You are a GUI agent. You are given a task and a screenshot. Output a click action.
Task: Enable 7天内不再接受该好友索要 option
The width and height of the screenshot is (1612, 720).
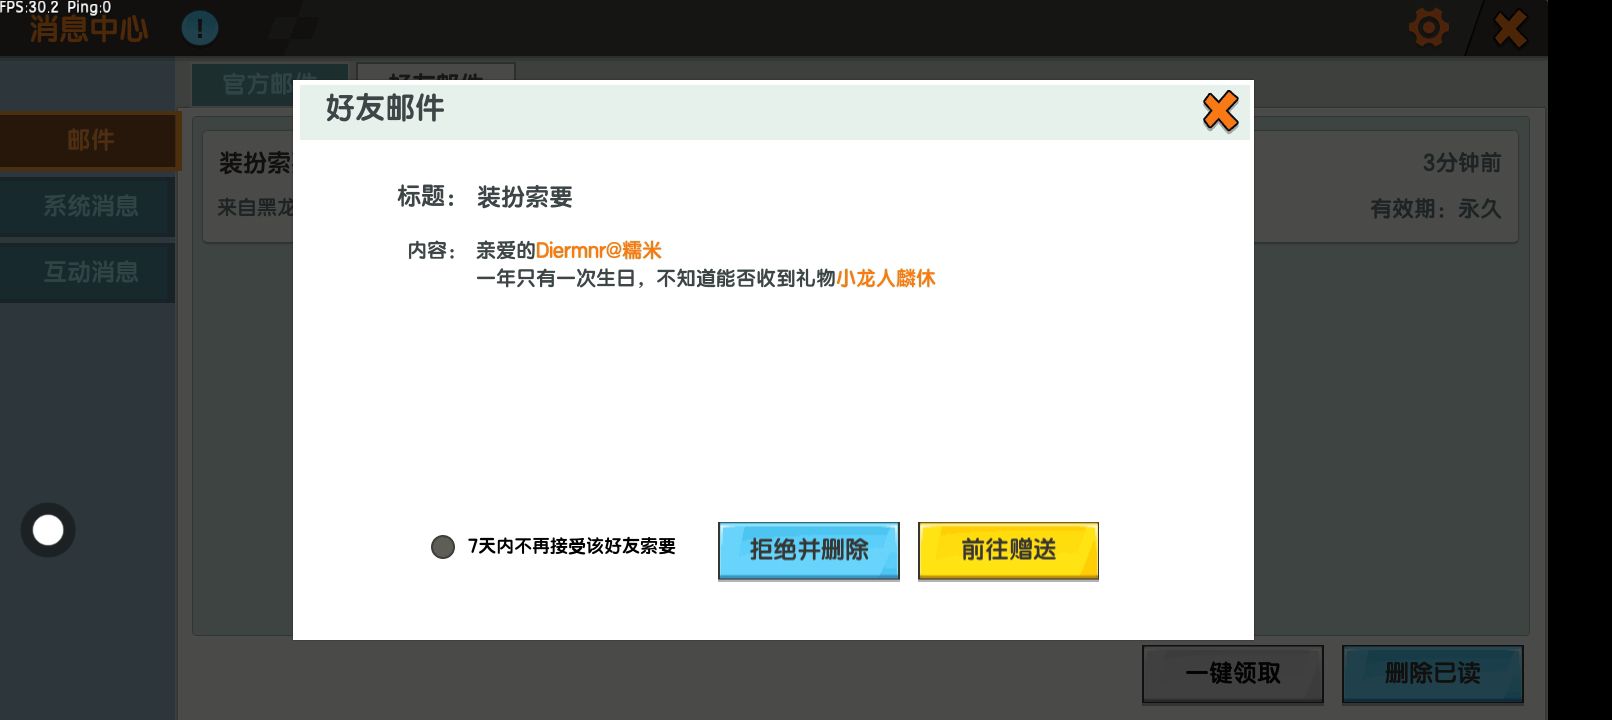click(x=443, y=547)
